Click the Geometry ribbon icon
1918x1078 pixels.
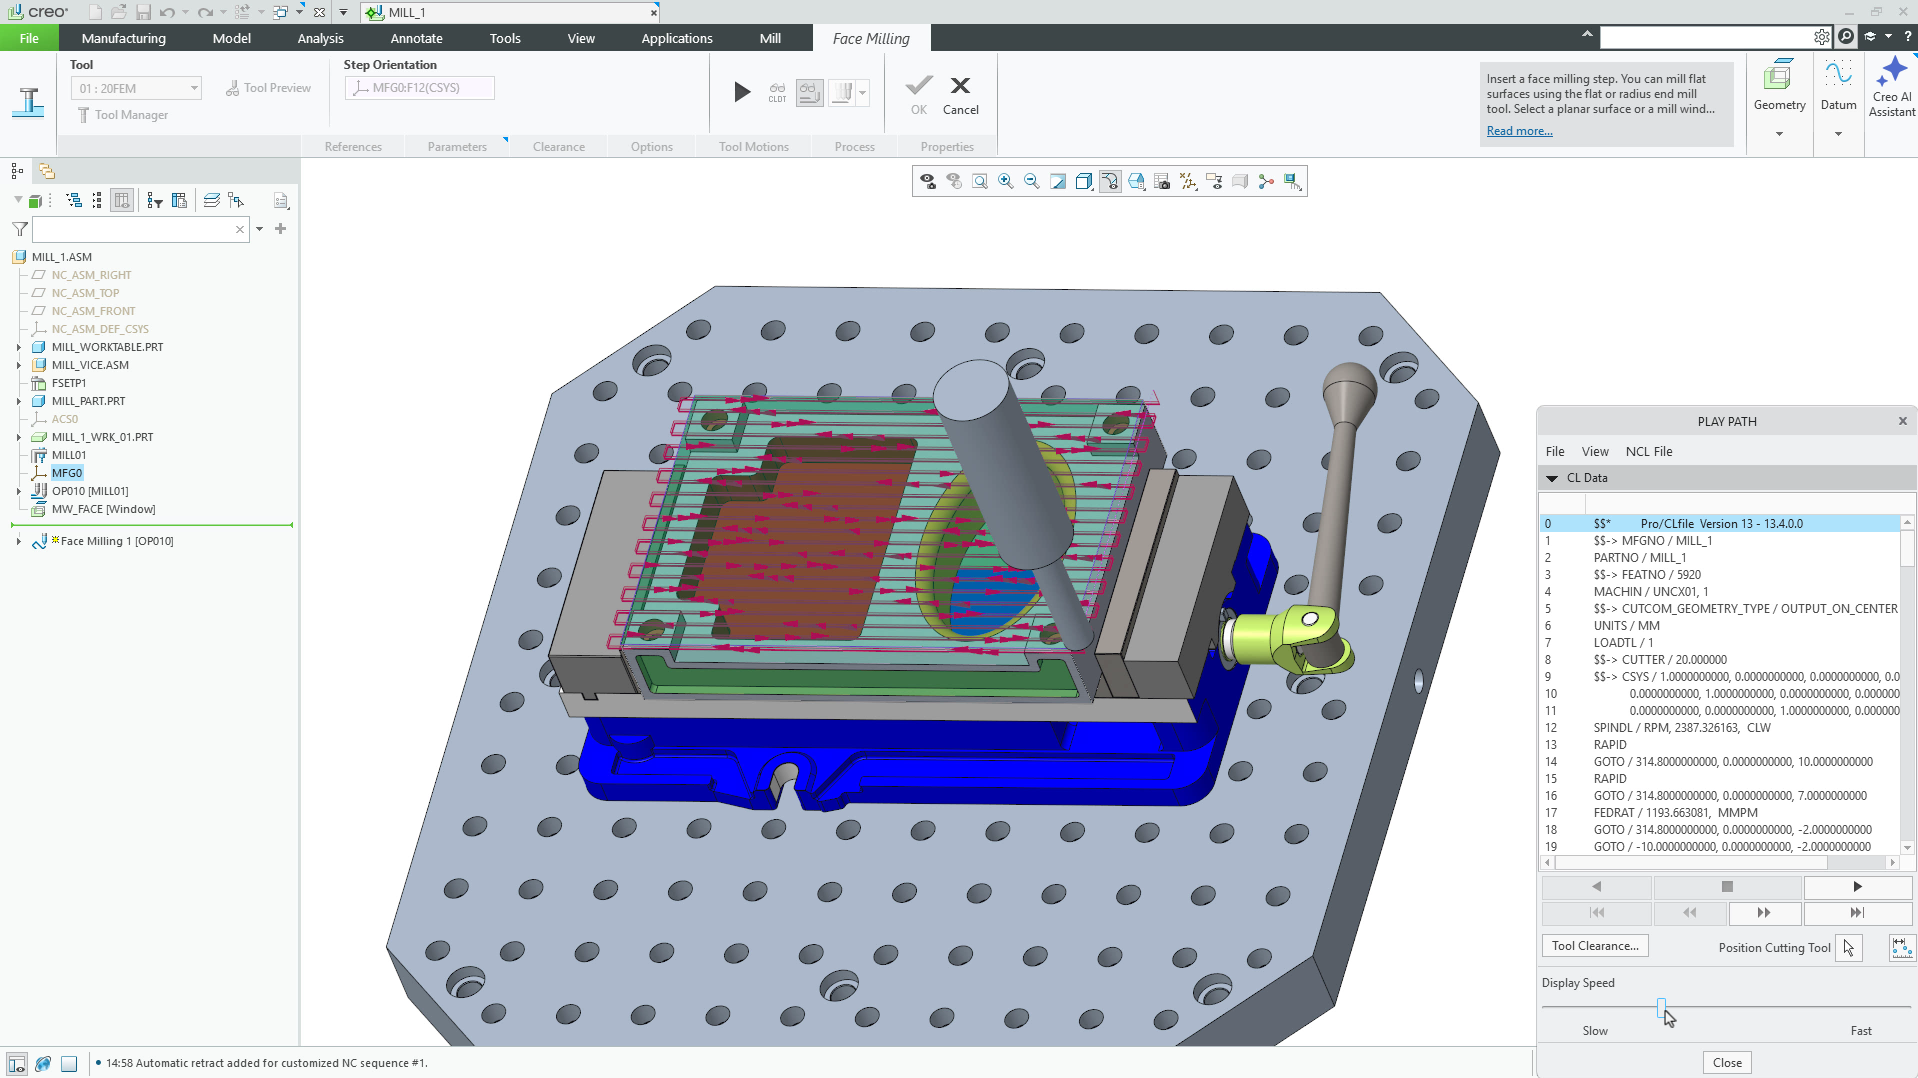point(1779,85)
